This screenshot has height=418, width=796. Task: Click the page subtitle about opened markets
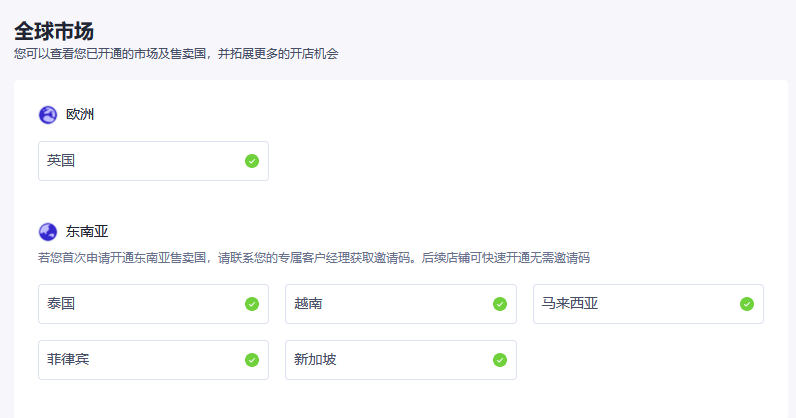pyautogui.click(x=176, y=54)
